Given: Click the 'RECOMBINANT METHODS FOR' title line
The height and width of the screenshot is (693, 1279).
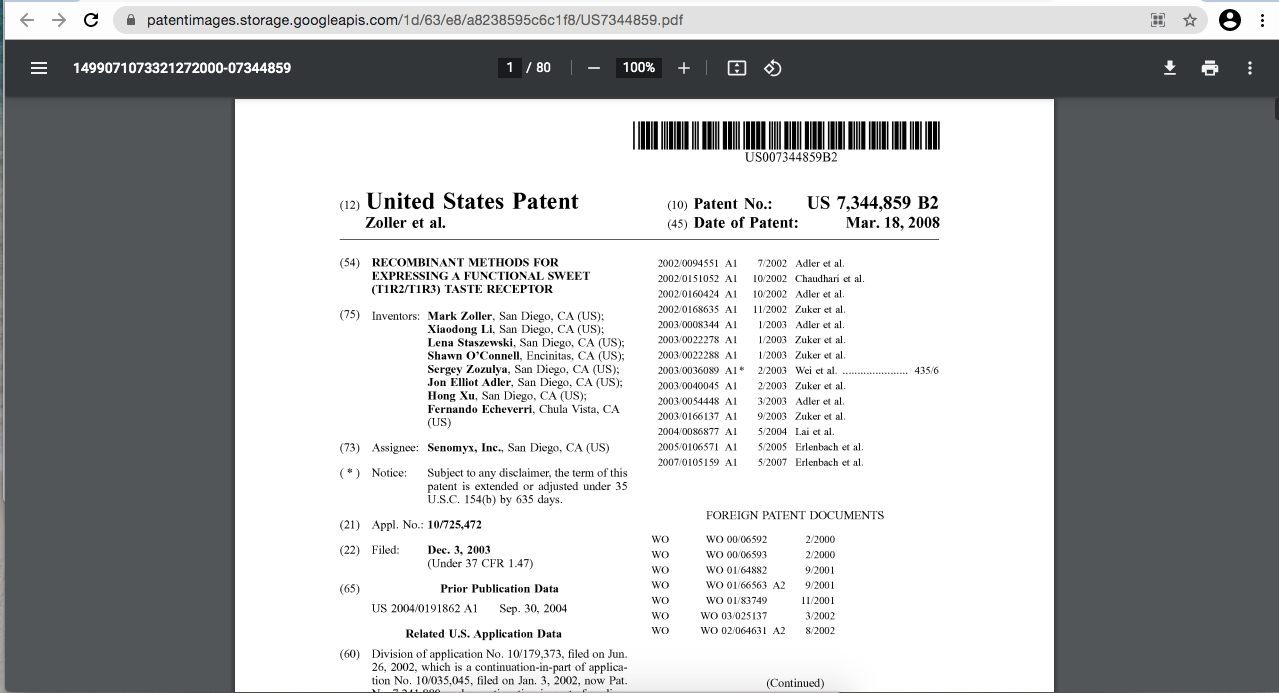Looking at the screenshot, I should (465, 262).
